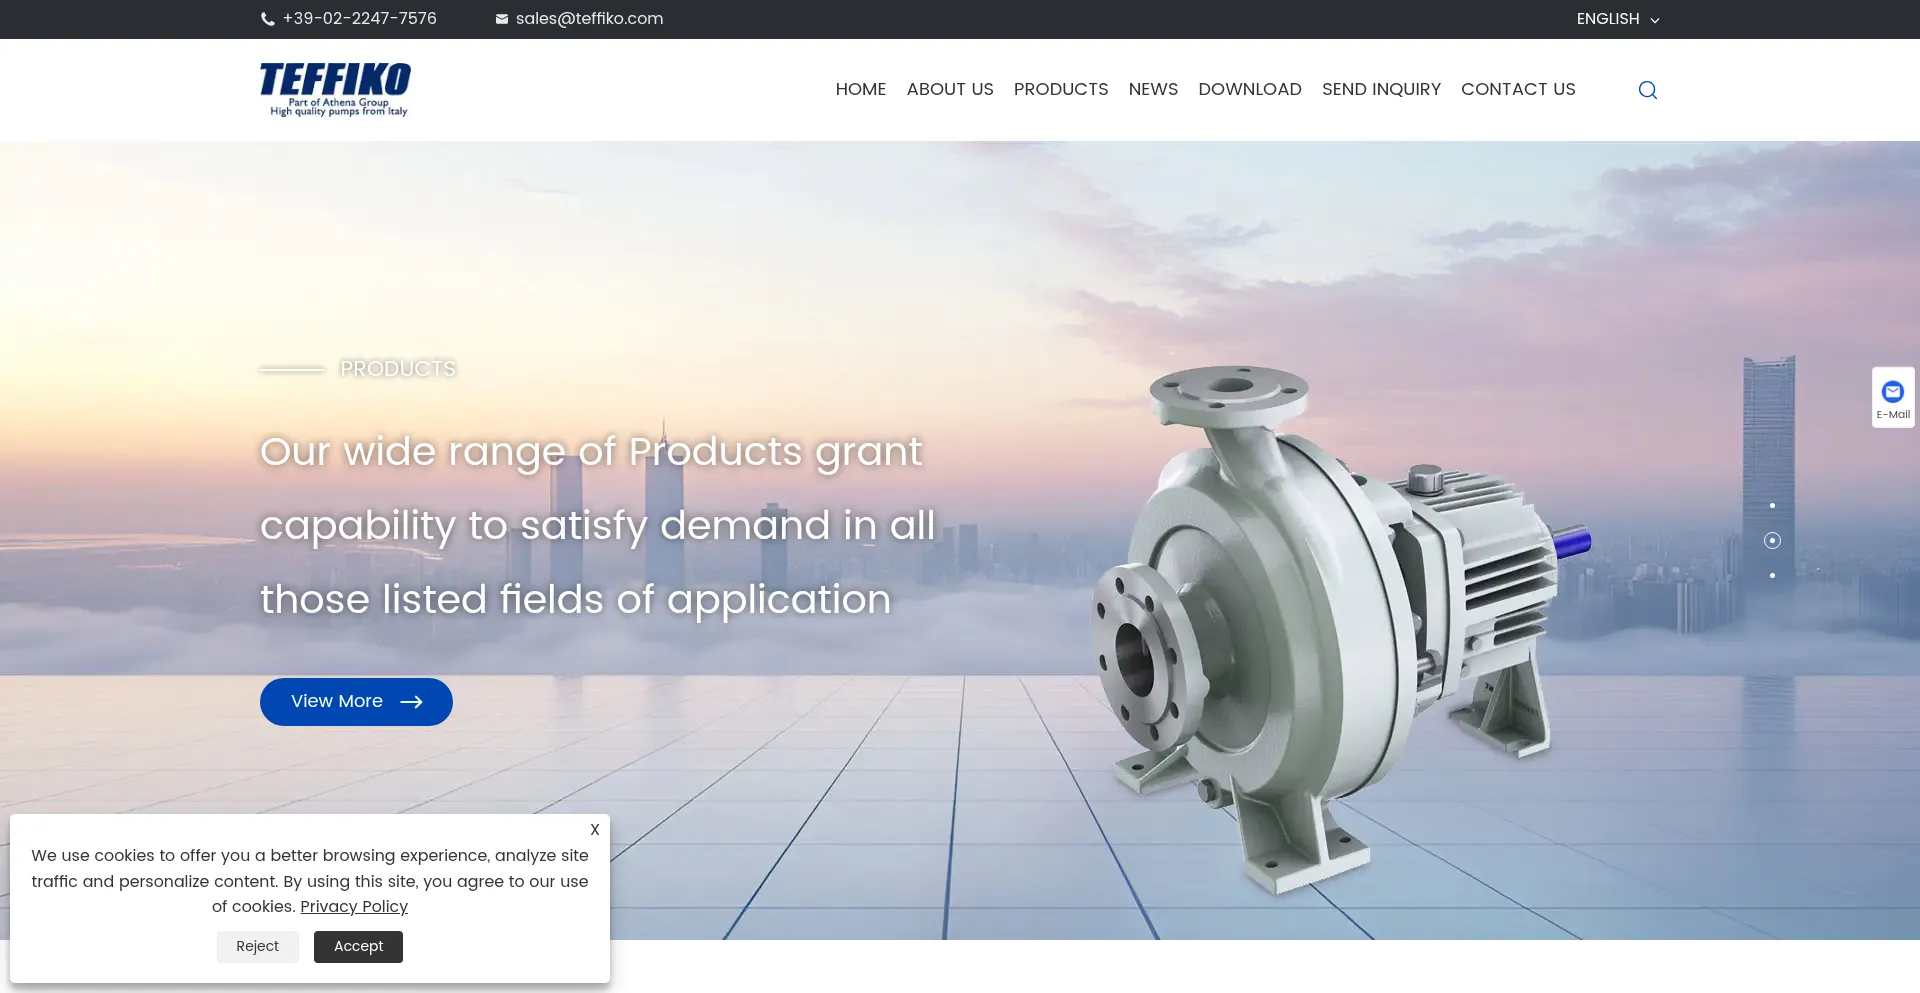Click the TEFFIKO logo
This screenshot has height=993, width=1920.
(x=335, y=89)
